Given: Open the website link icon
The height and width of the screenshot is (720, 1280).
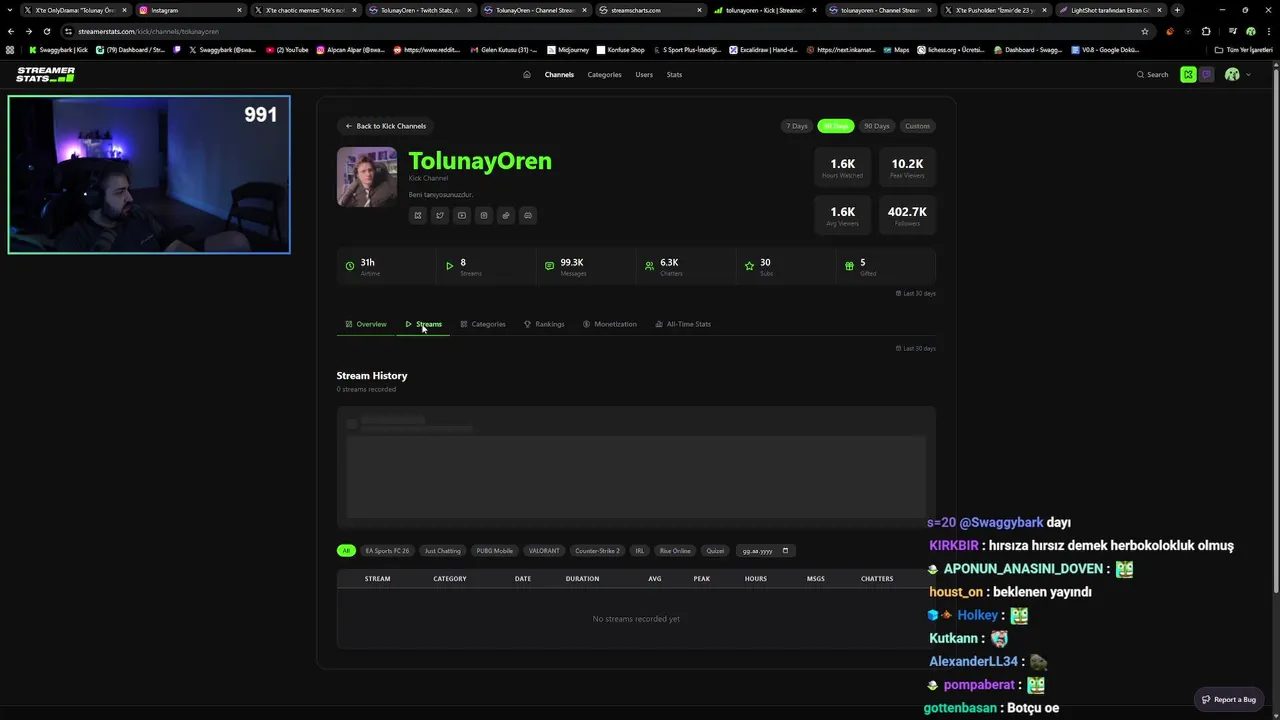Looking at the screenshot, I should click(x=506, y=215).
